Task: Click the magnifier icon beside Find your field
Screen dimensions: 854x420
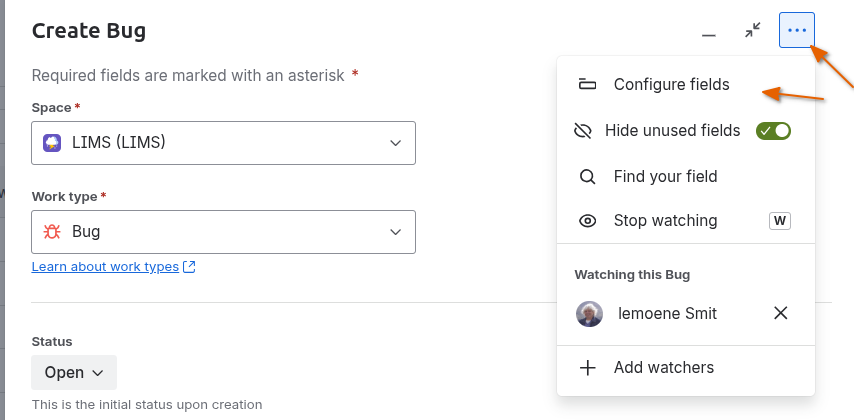Action: [587, 177]
